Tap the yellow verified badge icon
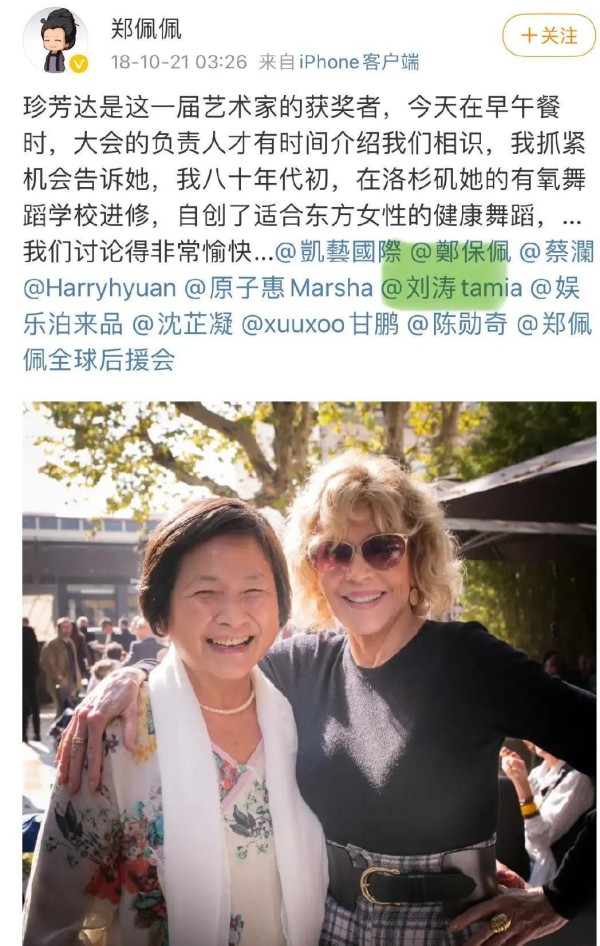The width and height of the screenshot is (600, 946). 79,63
